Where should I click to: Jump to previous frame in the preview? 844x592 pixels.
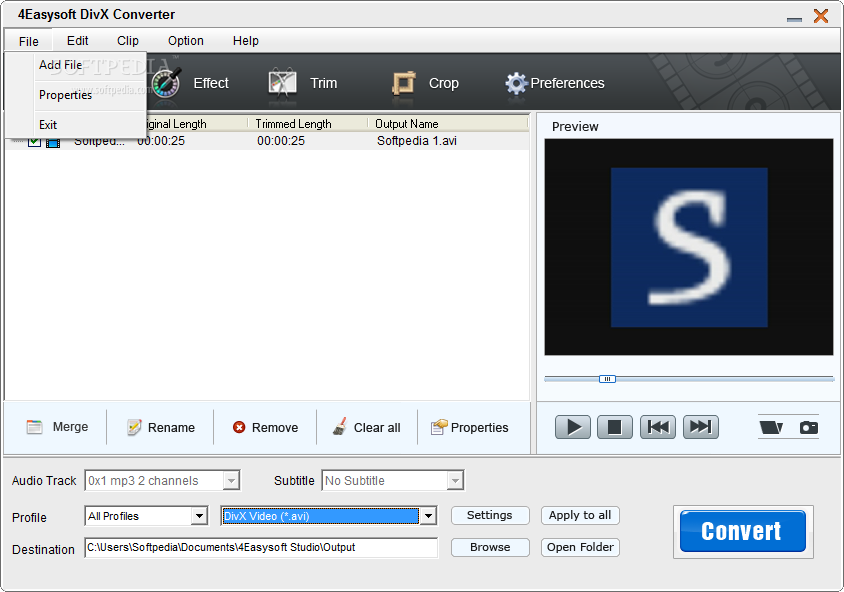[658, 427]
